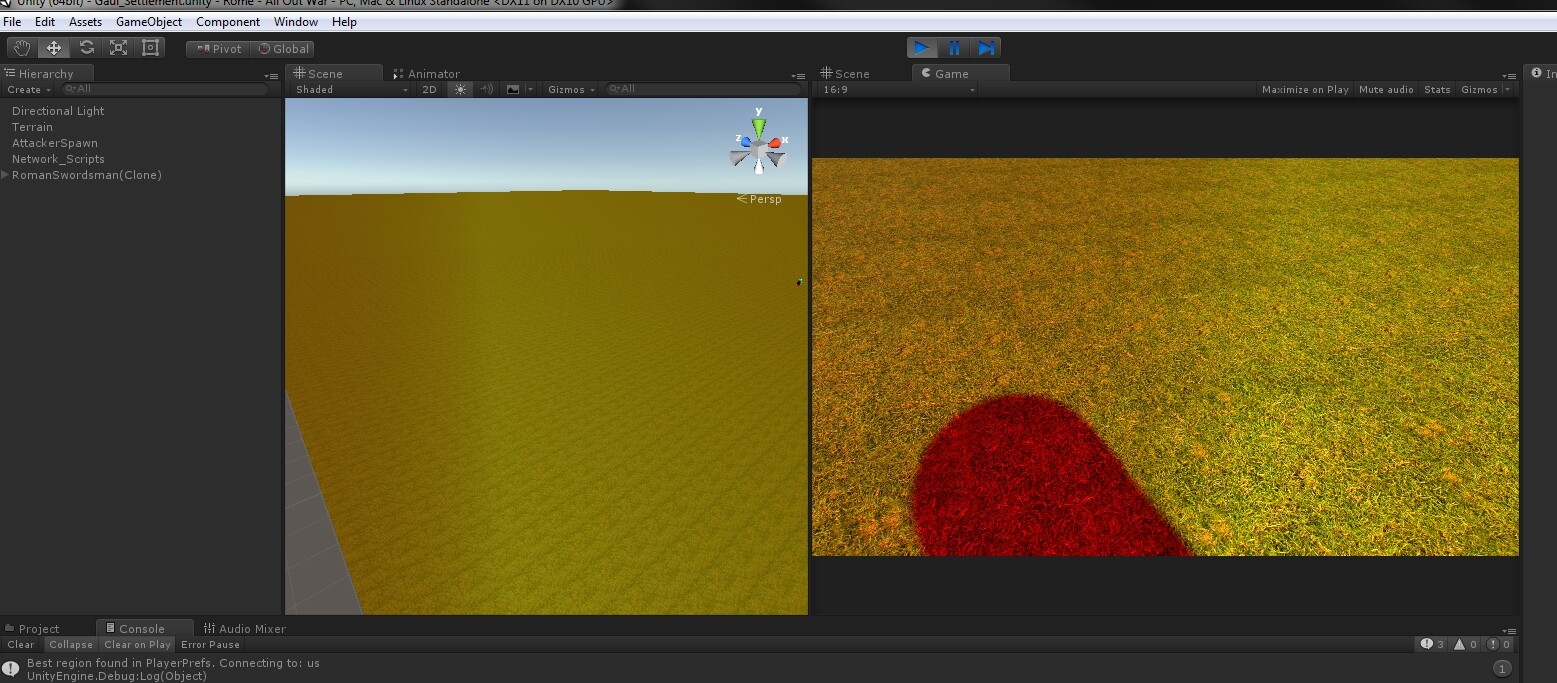Activate the Hand pan tool
The width and height of the screenshot is (1557, 683).
[21, 47]
